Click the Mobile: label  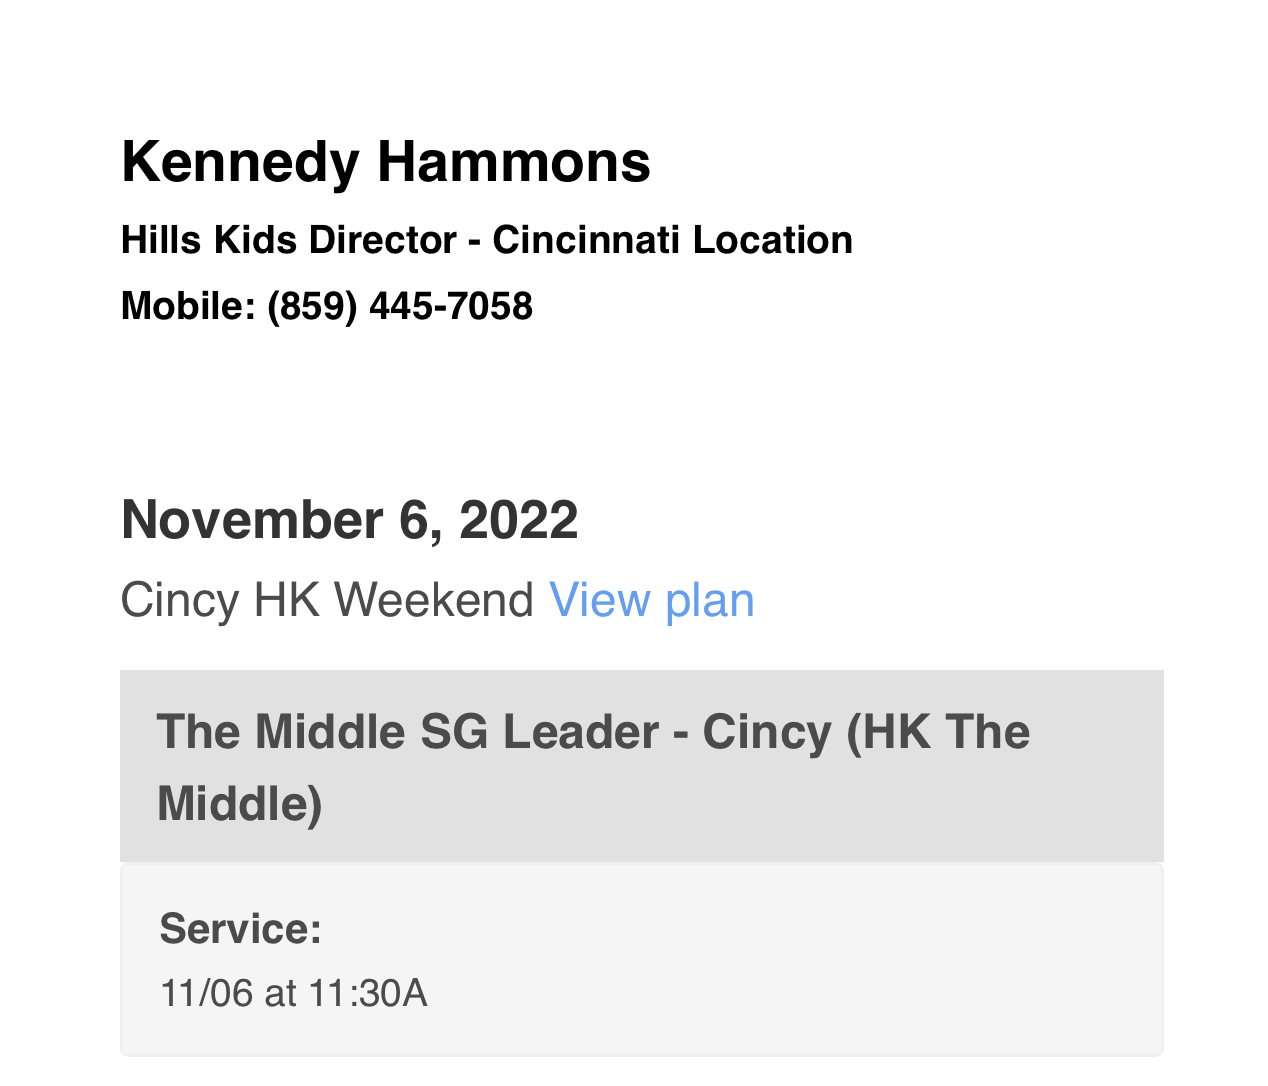[x=188, y=306]
